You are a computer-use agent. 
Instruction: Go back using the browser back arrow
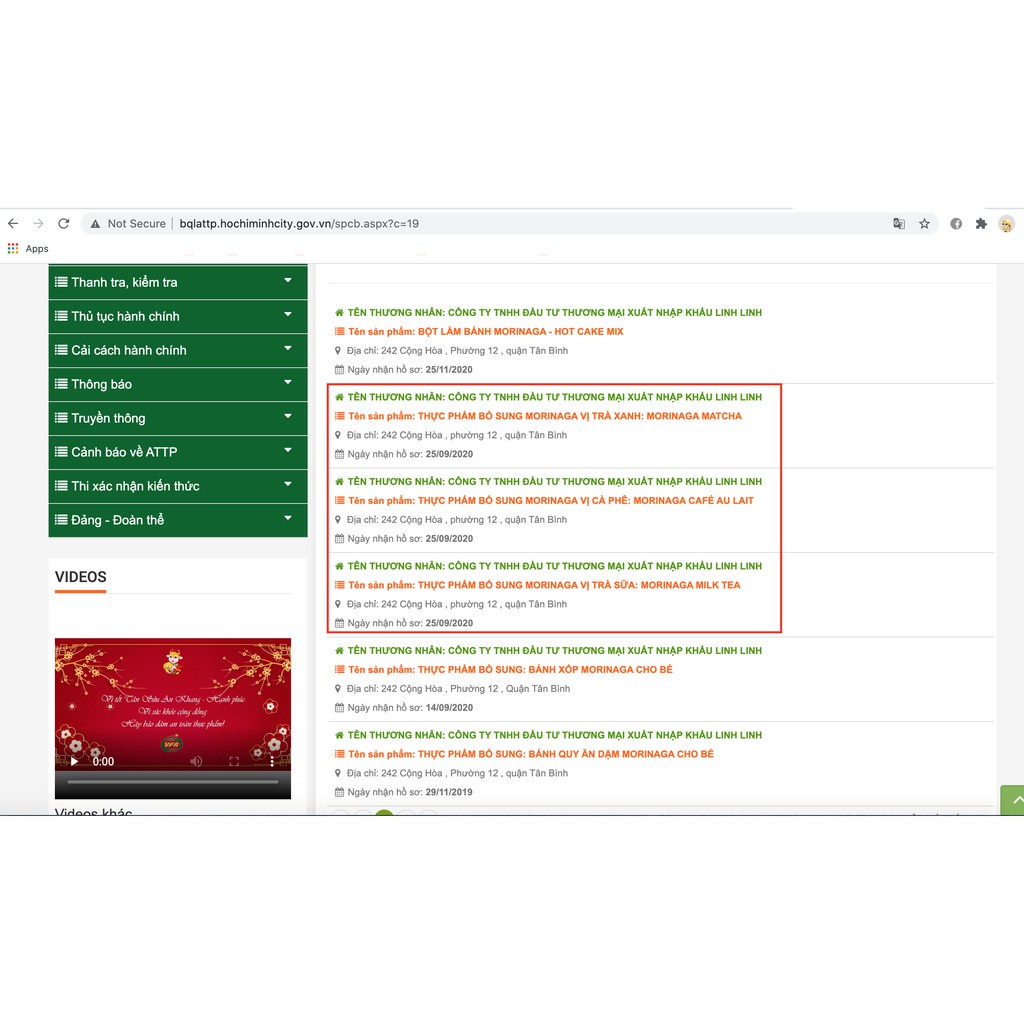tap(13, 223)
